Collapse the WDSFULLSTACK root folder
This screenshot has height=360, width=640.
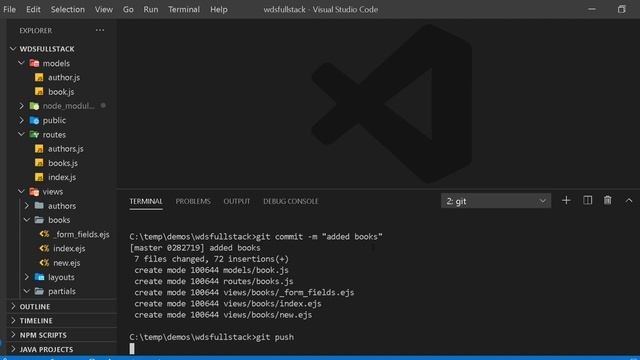point(13,49)
